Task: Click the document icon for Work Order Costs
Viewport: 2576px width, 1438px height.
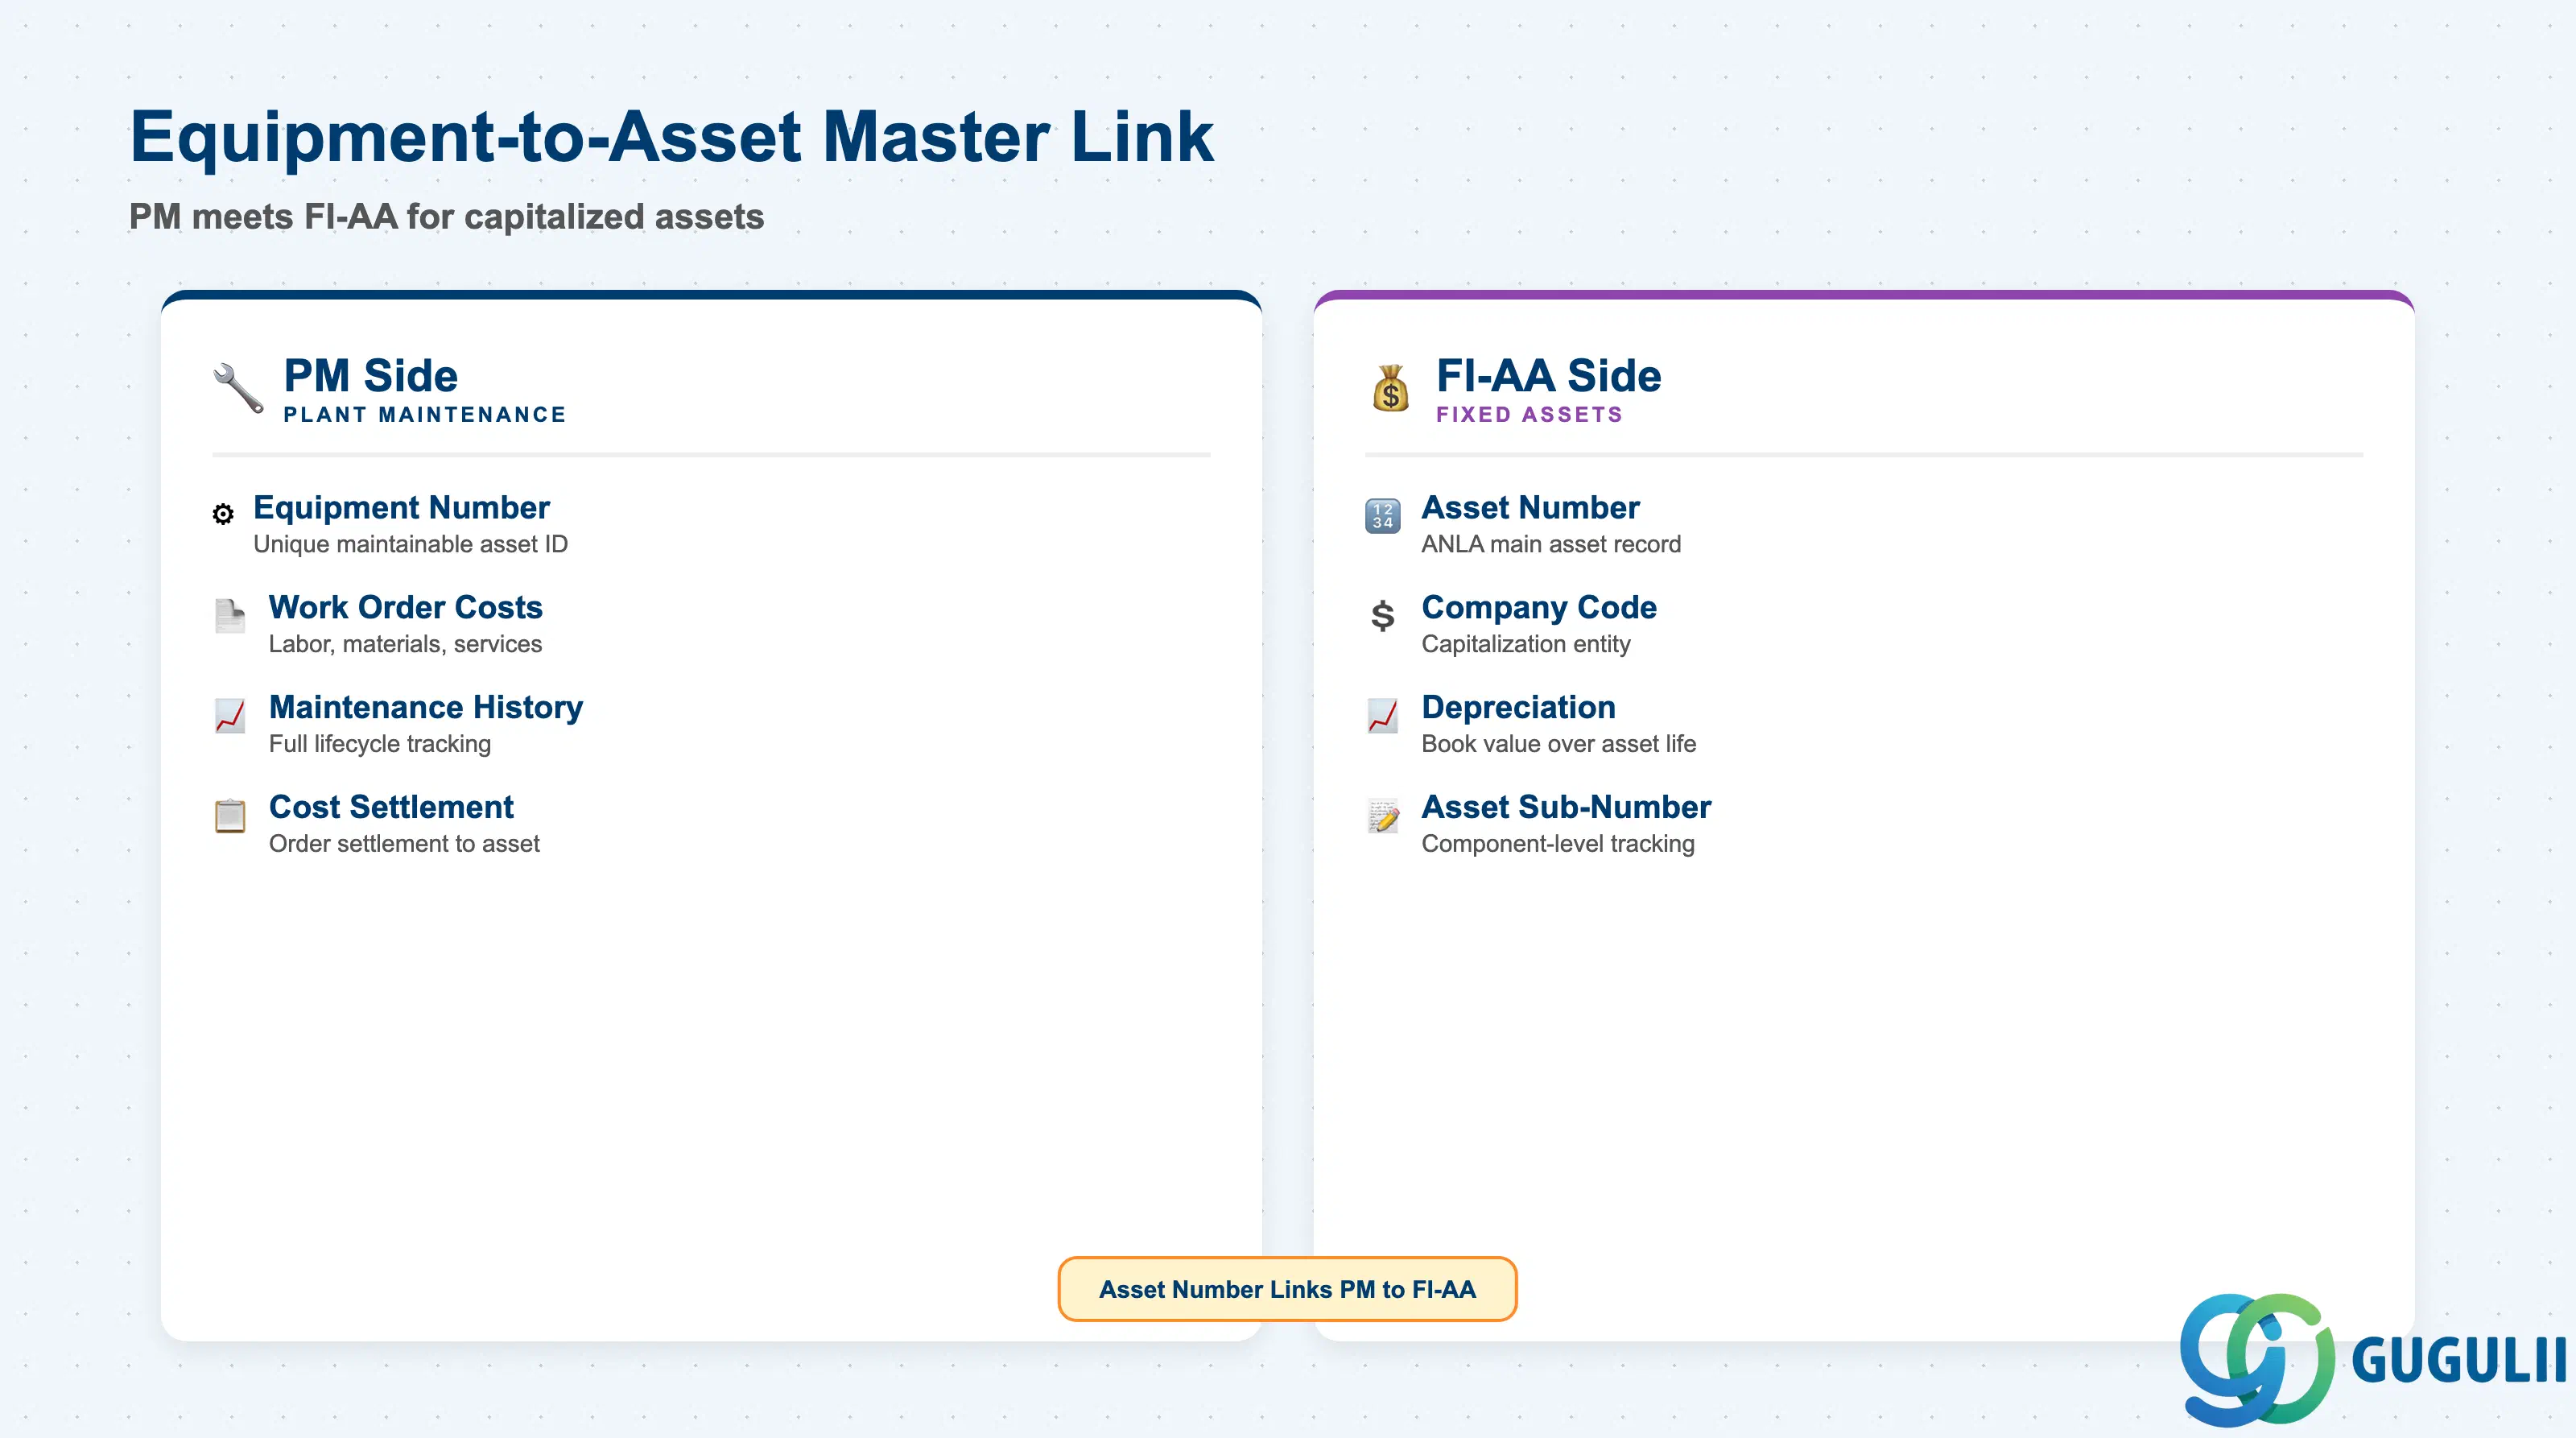Action: click(230, 615)
